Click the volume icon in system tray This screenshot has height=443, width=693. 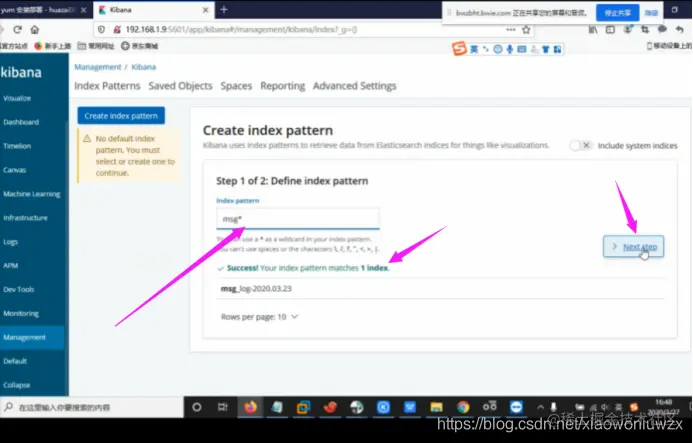click(604, 407)
